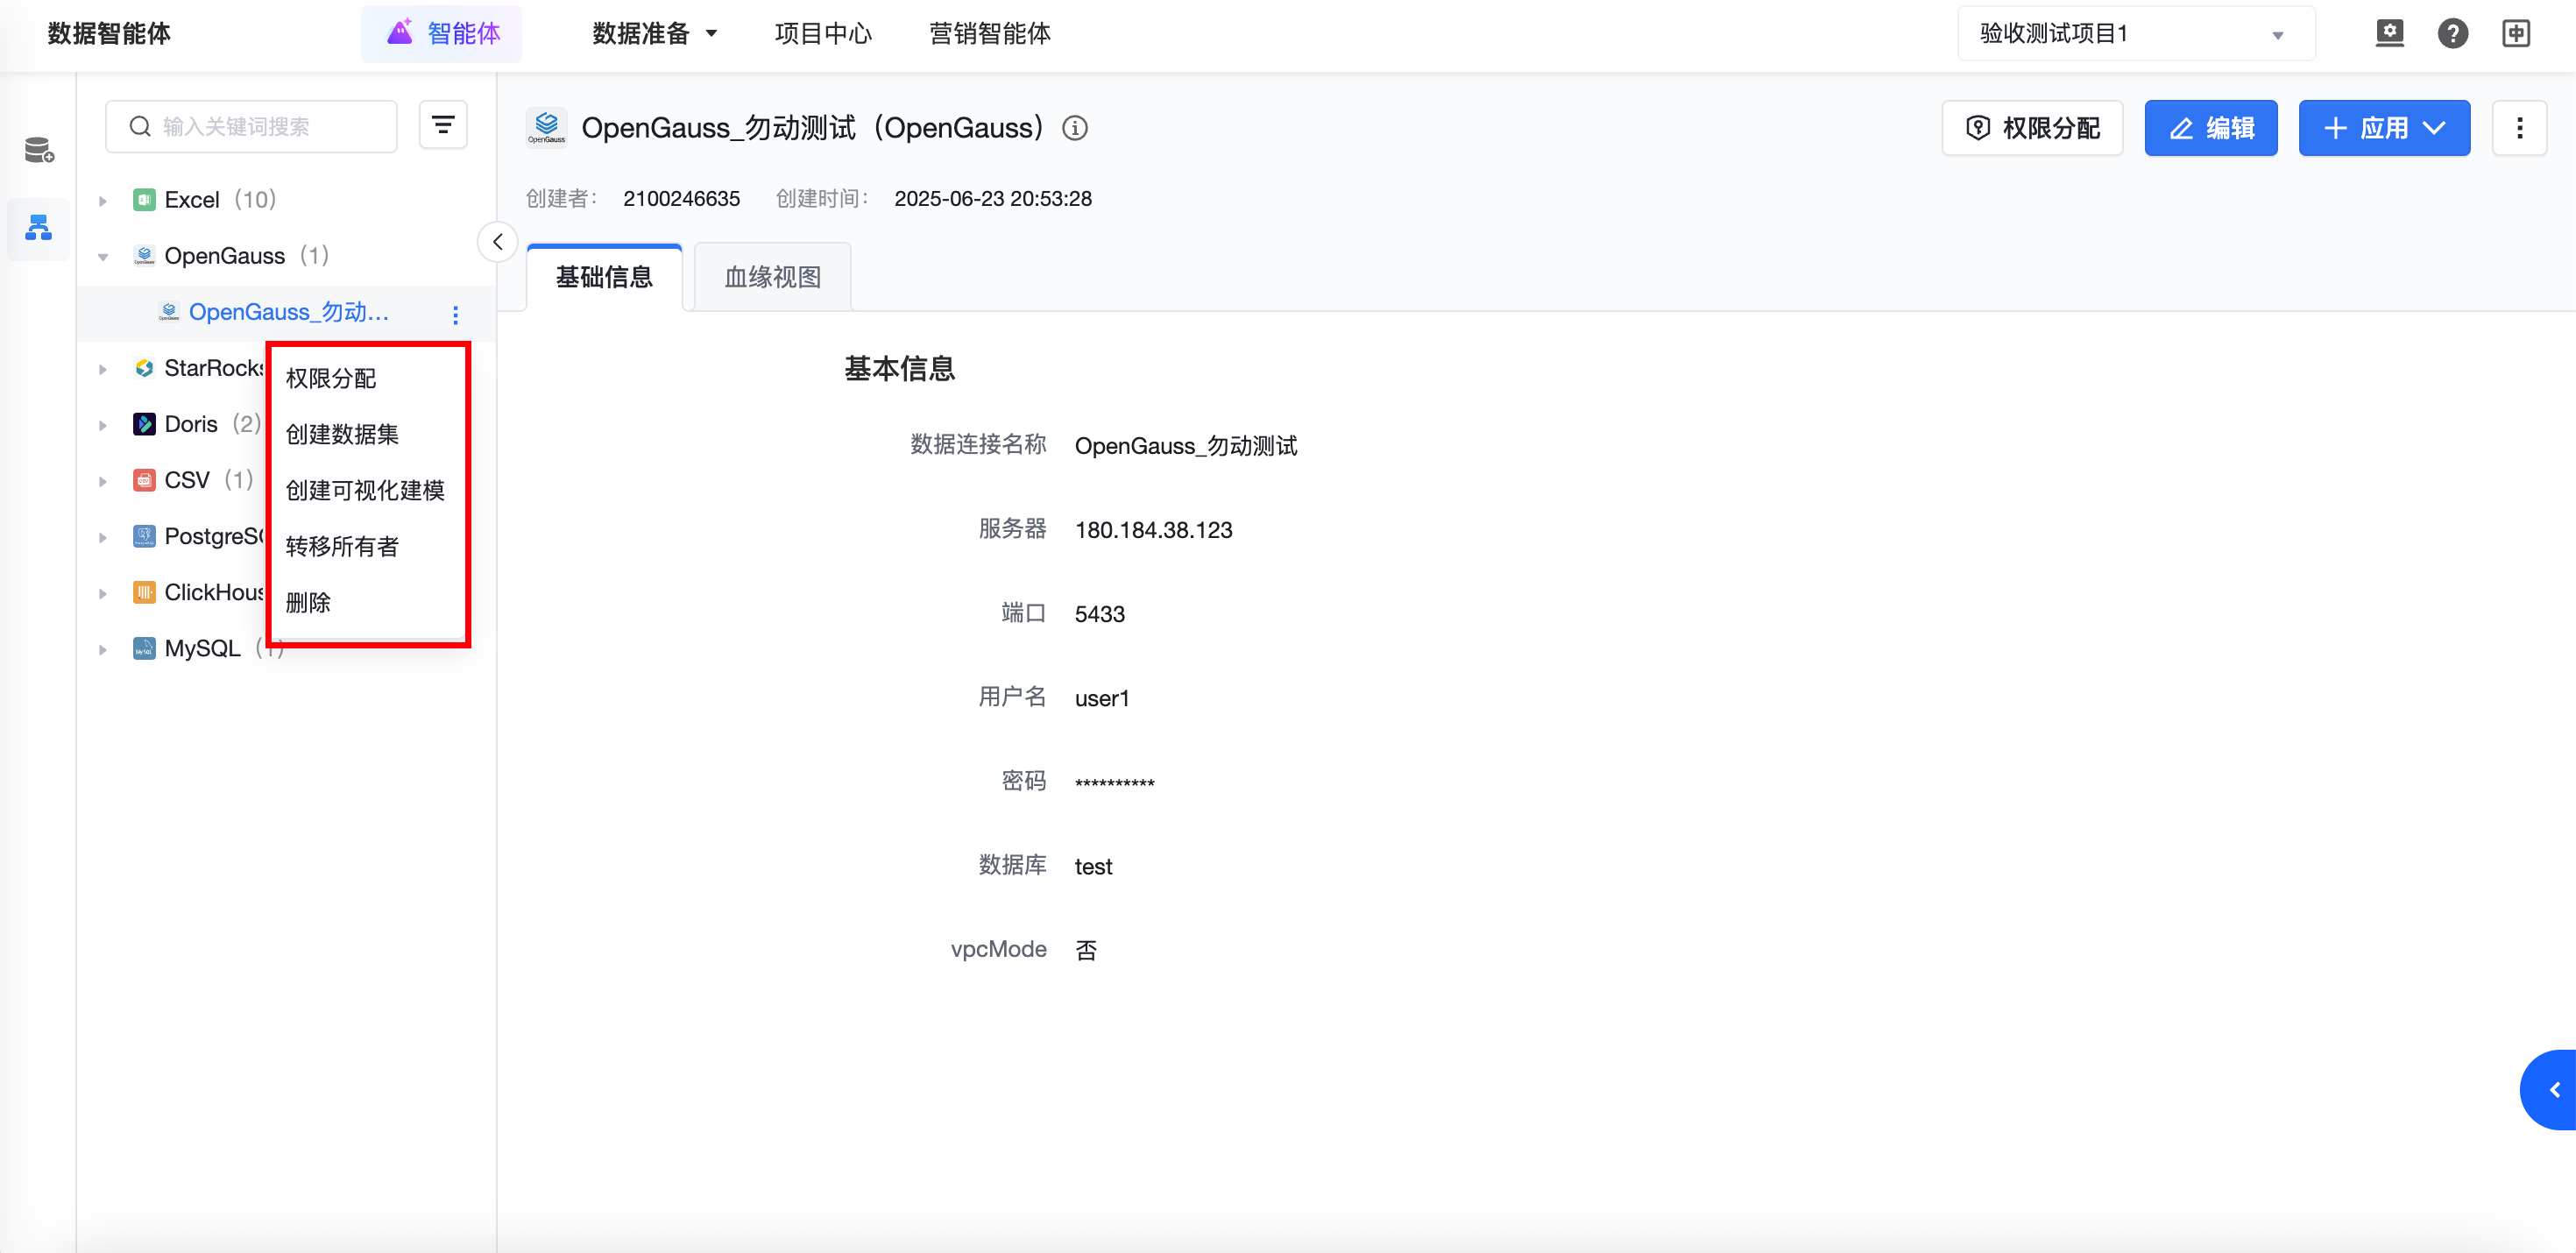Collapse the left tree panel with chevron

pyautogui.click(x=497, y=242)
